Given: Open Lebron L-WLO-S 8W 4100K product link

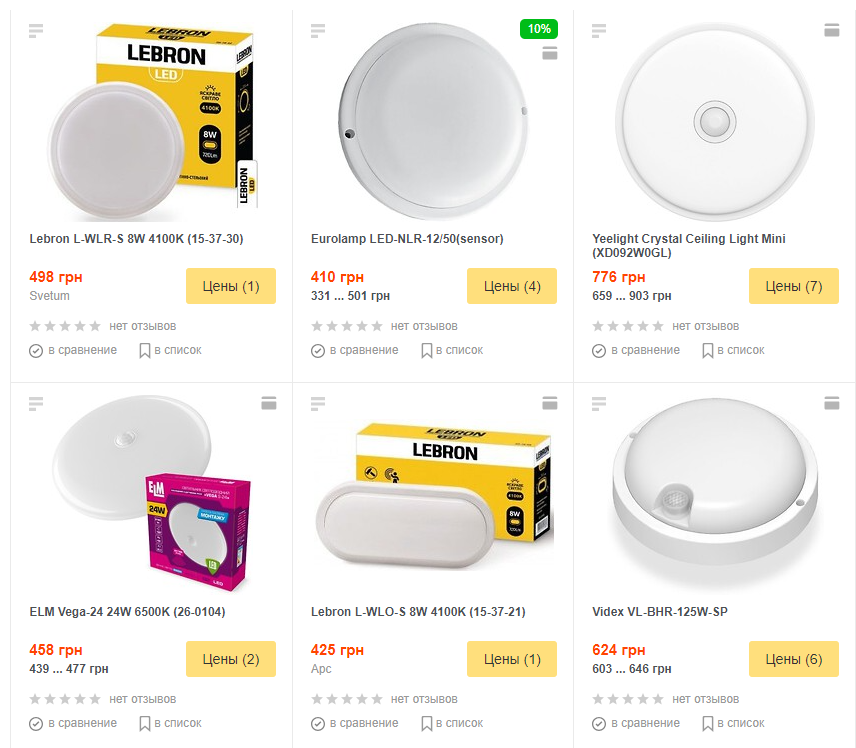Looking at the screenshot, I should [x=418, y=611].
